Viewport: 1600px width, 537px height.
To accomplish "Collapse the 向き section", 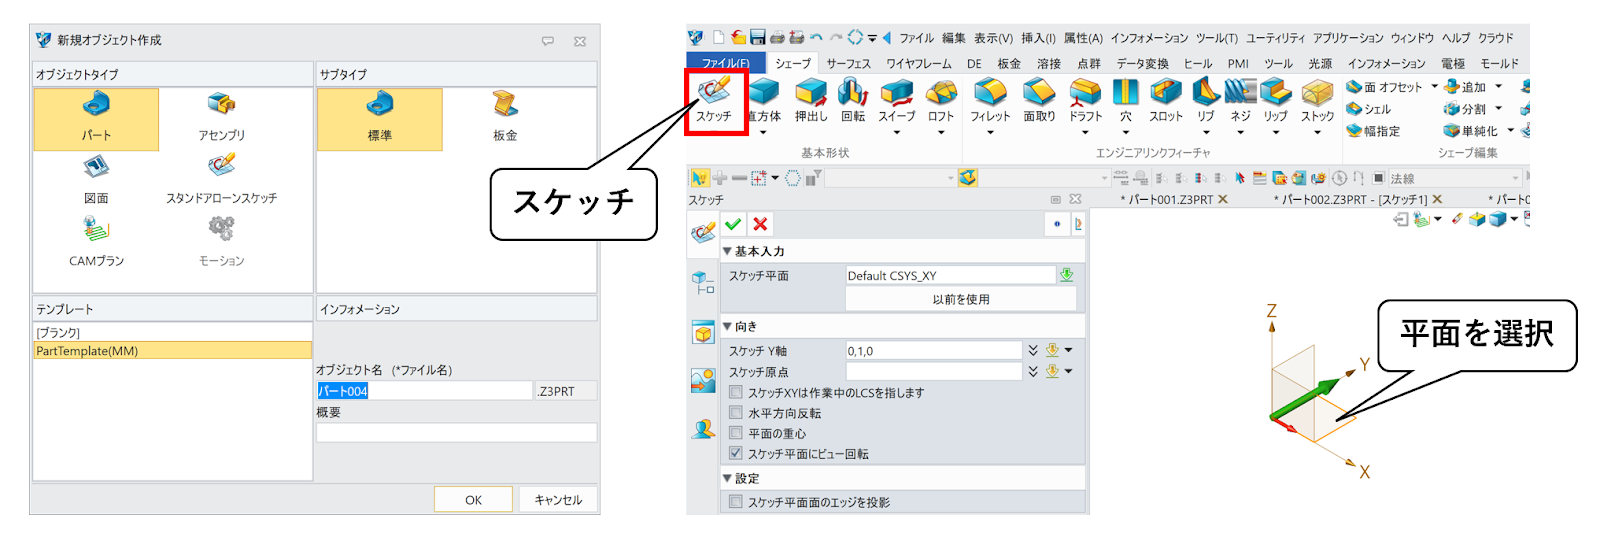I will click(727, 326).
